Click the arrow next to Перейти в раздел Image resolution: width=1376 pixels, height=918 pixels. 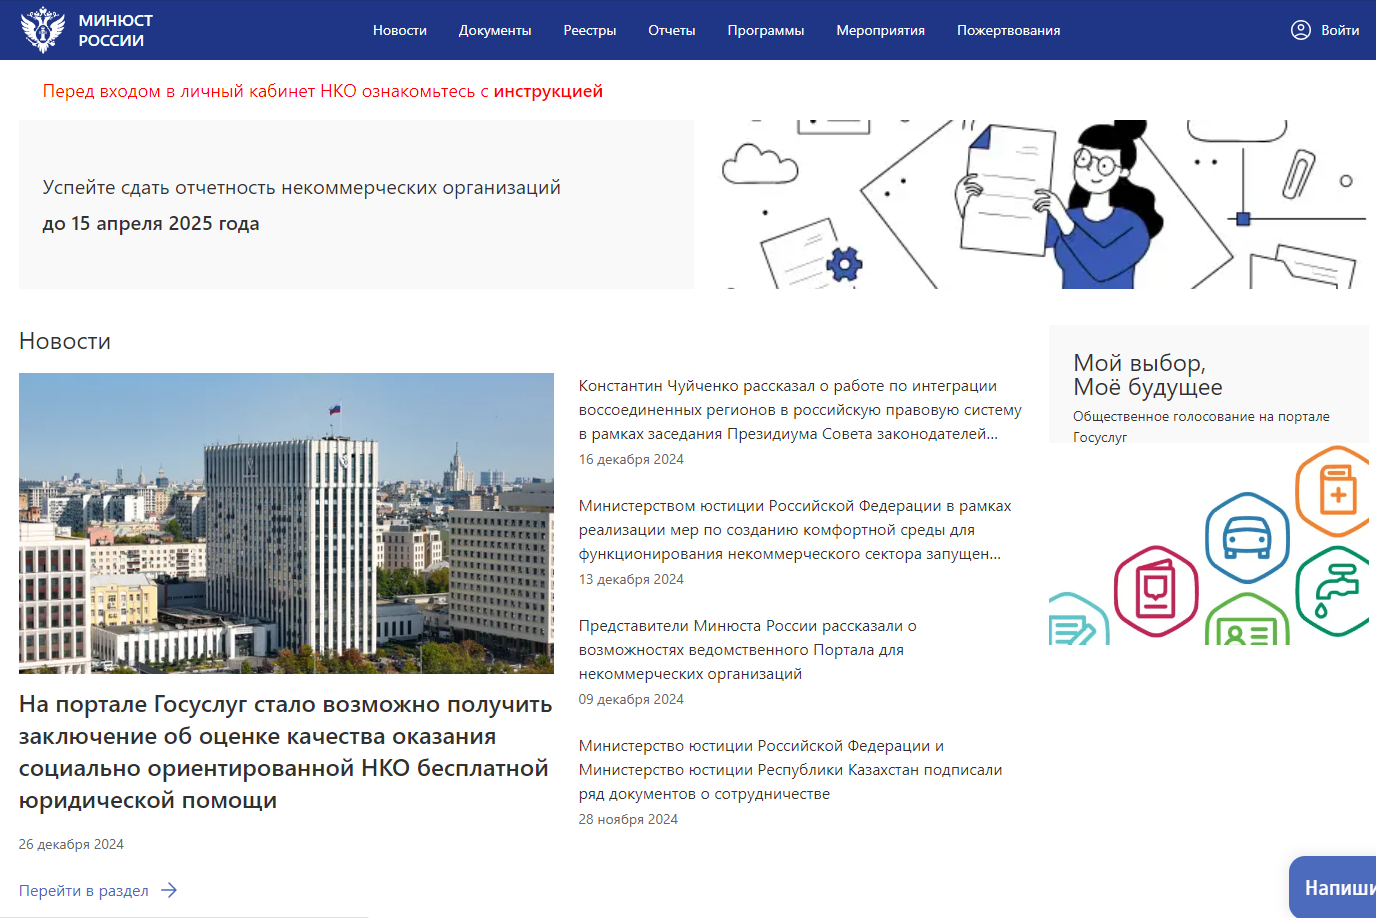click(x=169, y=890)
